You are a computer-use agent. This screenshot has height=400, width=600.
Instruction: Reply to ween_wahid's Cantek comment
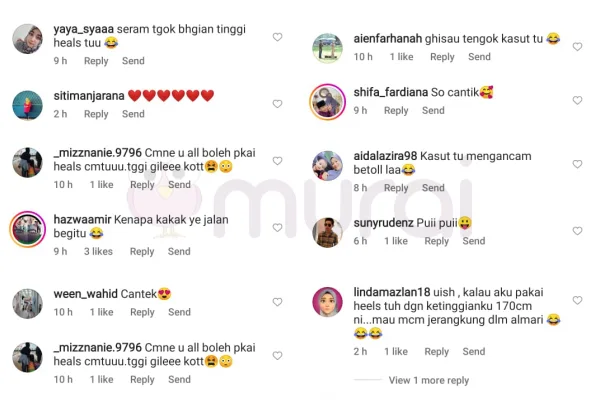[142, 312]
